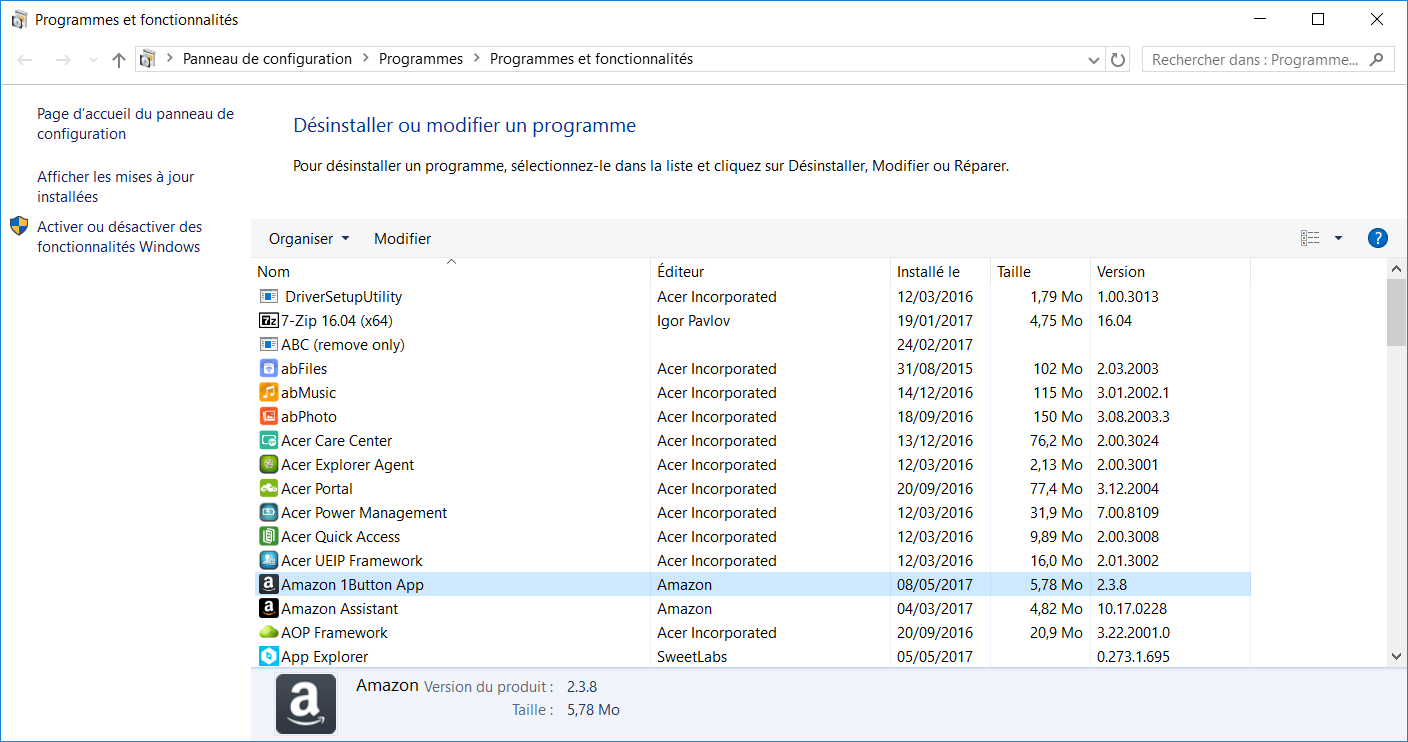1408x742 pixels.
Task: Click the Acer Quick Access icon
Action: point(268,537)
